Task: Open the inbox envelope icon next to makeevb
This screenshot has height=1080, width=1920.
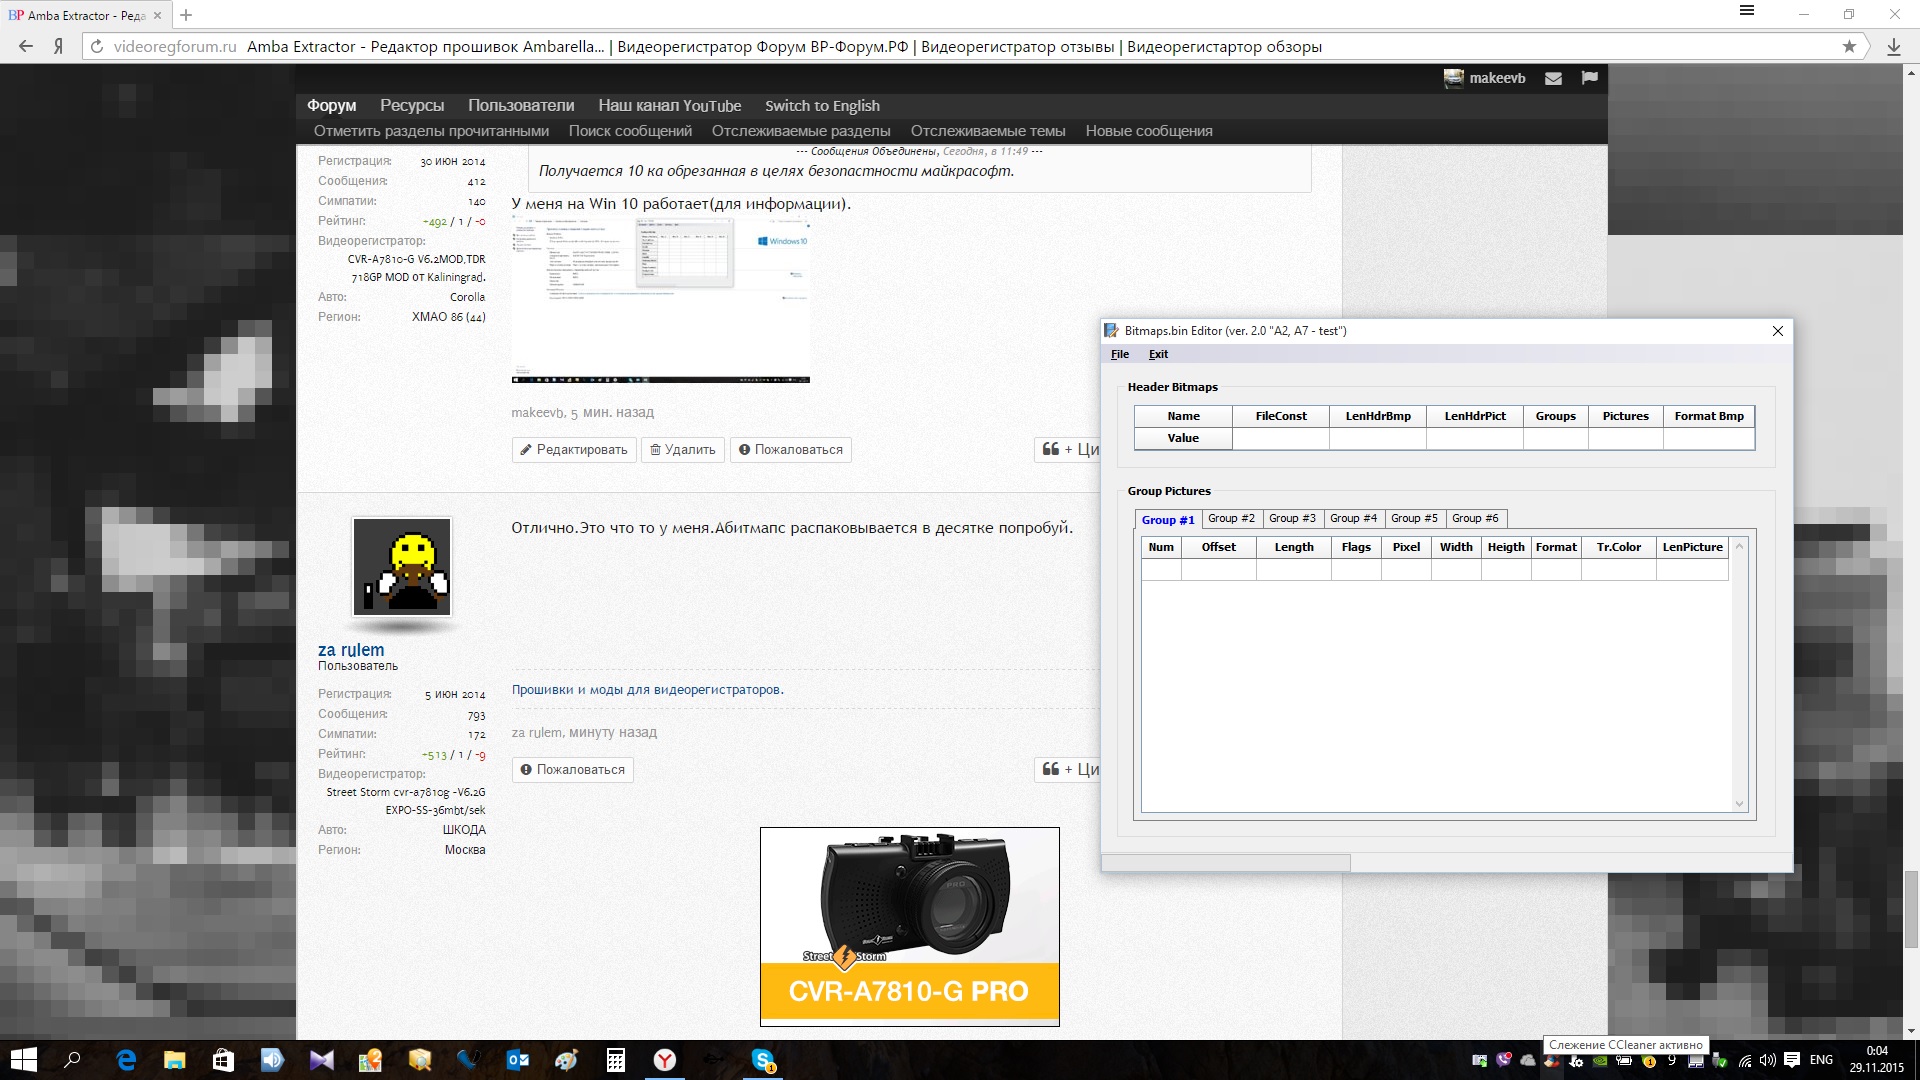Action: click(1553, 78)
